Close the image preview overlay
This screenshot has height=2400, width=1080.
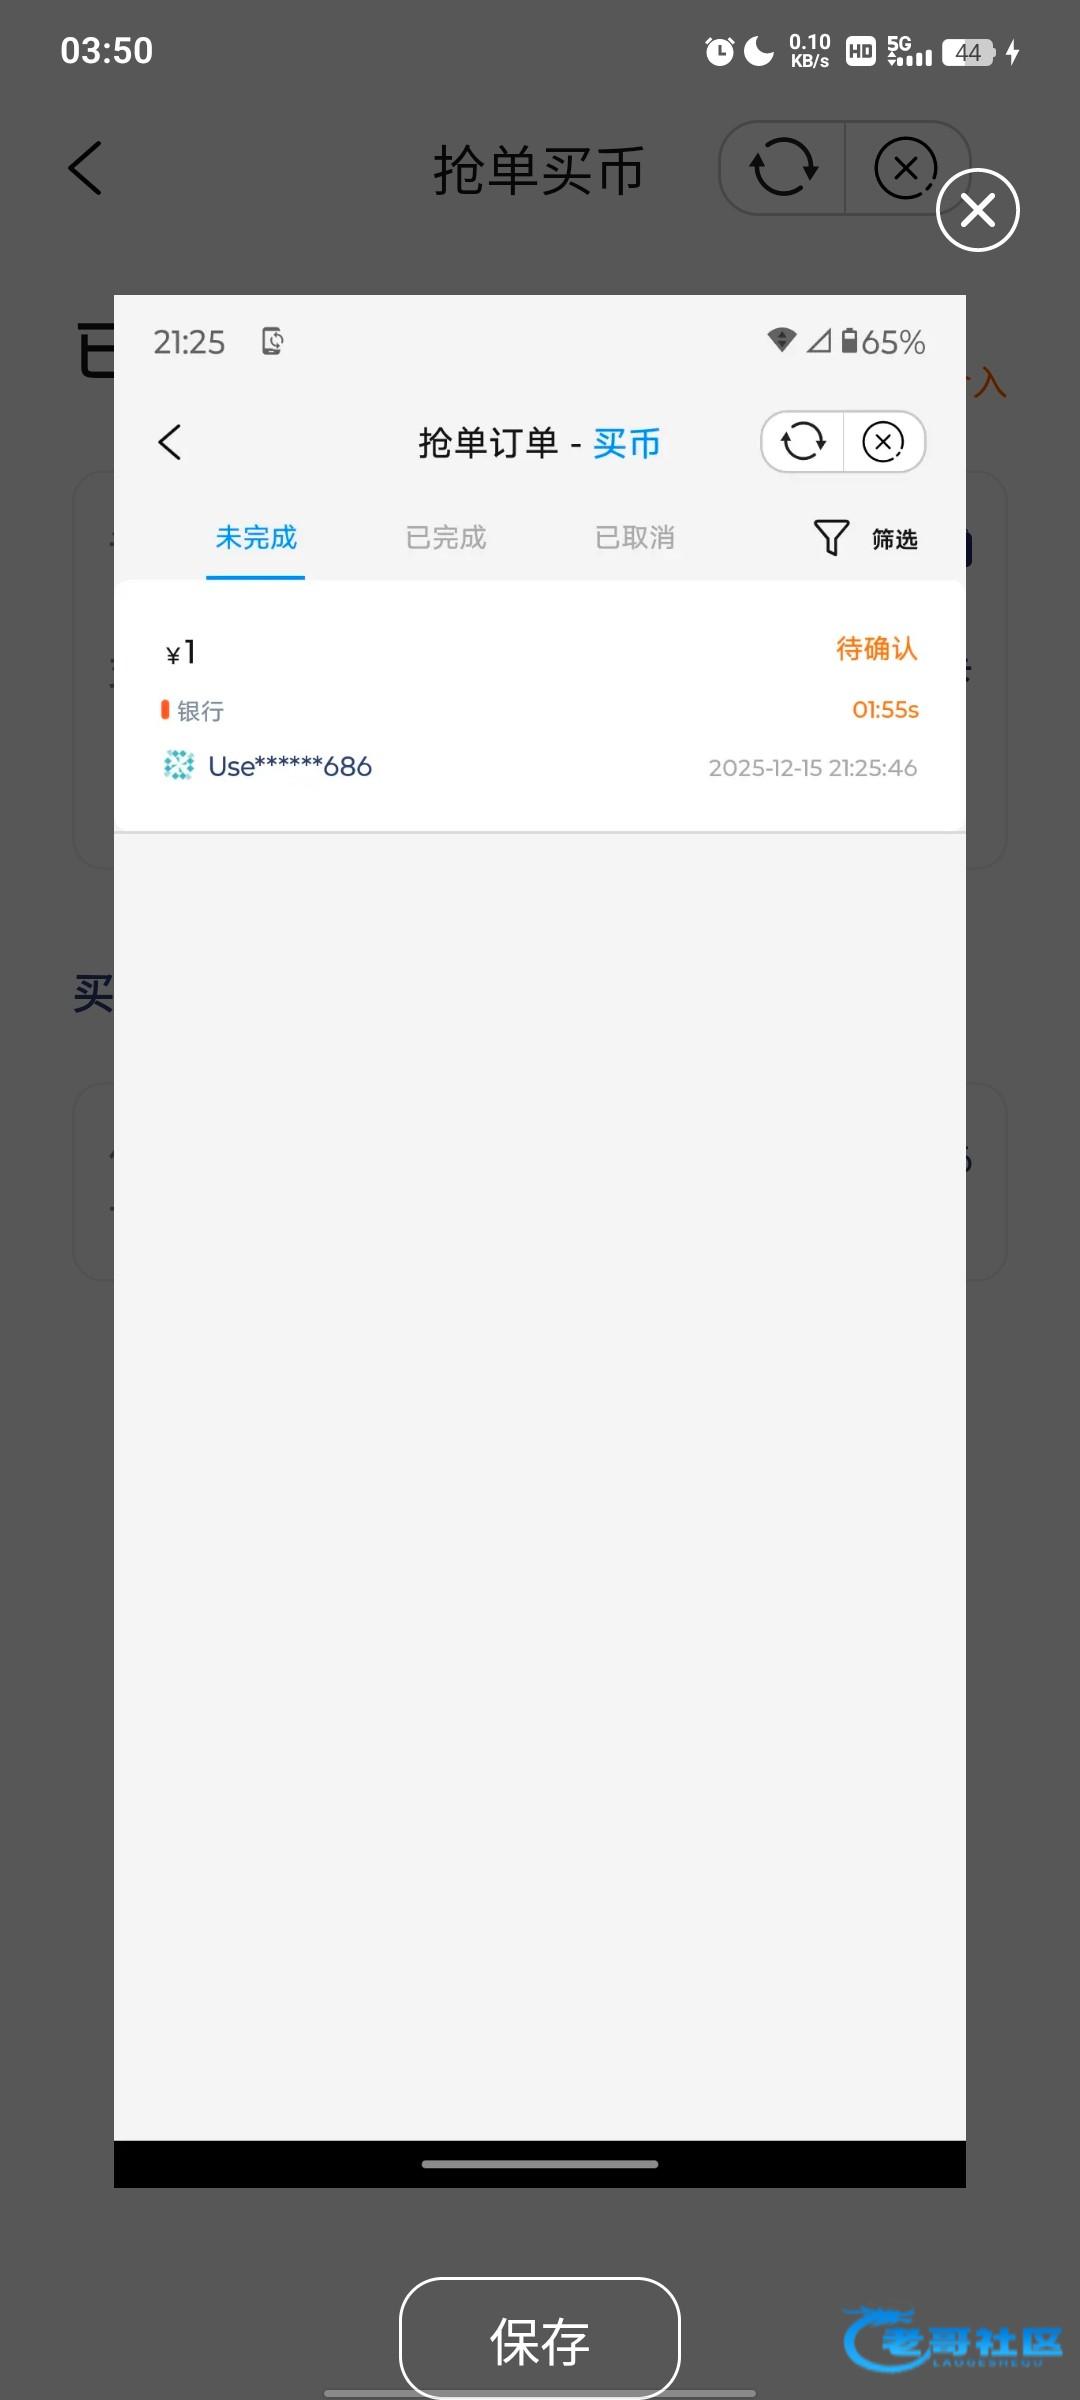tap(977, 210)
